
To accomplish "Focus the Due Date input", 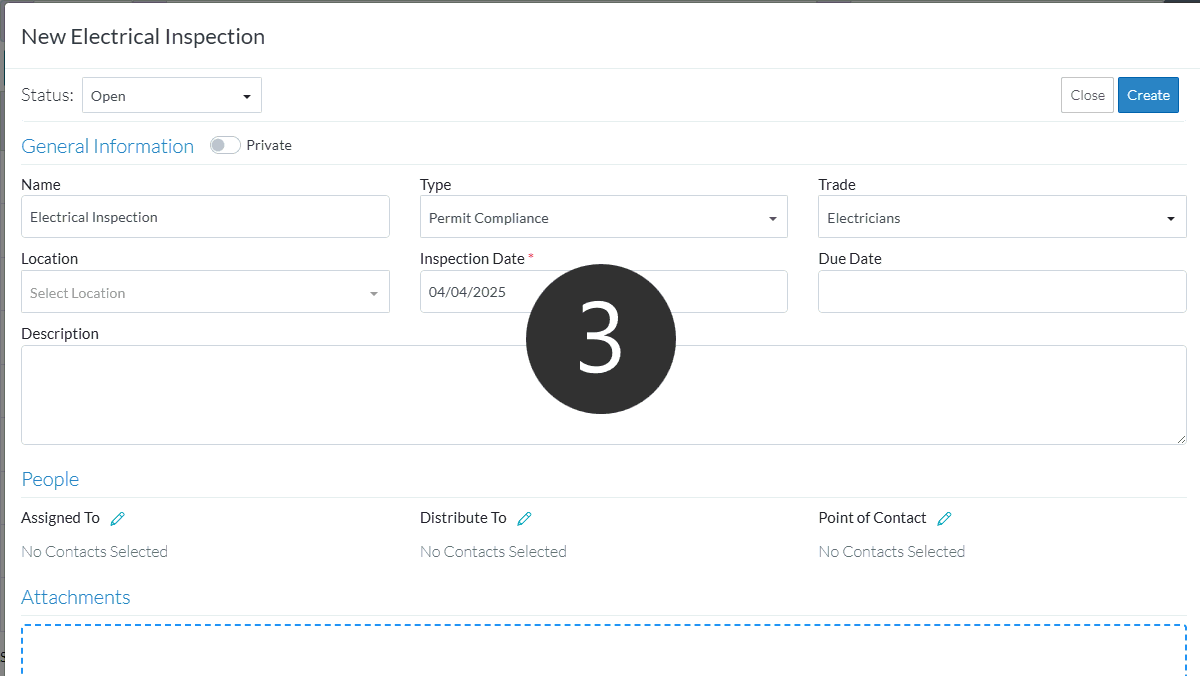I will [1002, 292].
